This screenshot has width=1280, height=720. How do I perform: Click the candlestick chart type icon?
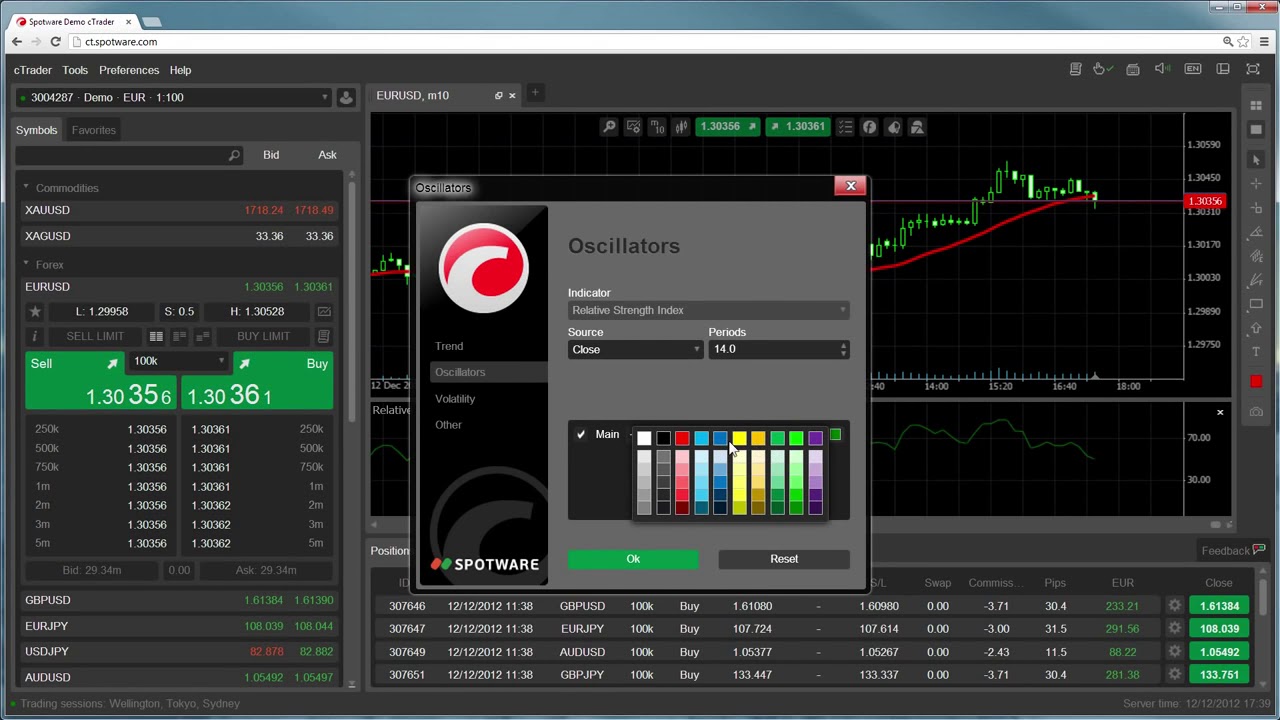(681, 127)
